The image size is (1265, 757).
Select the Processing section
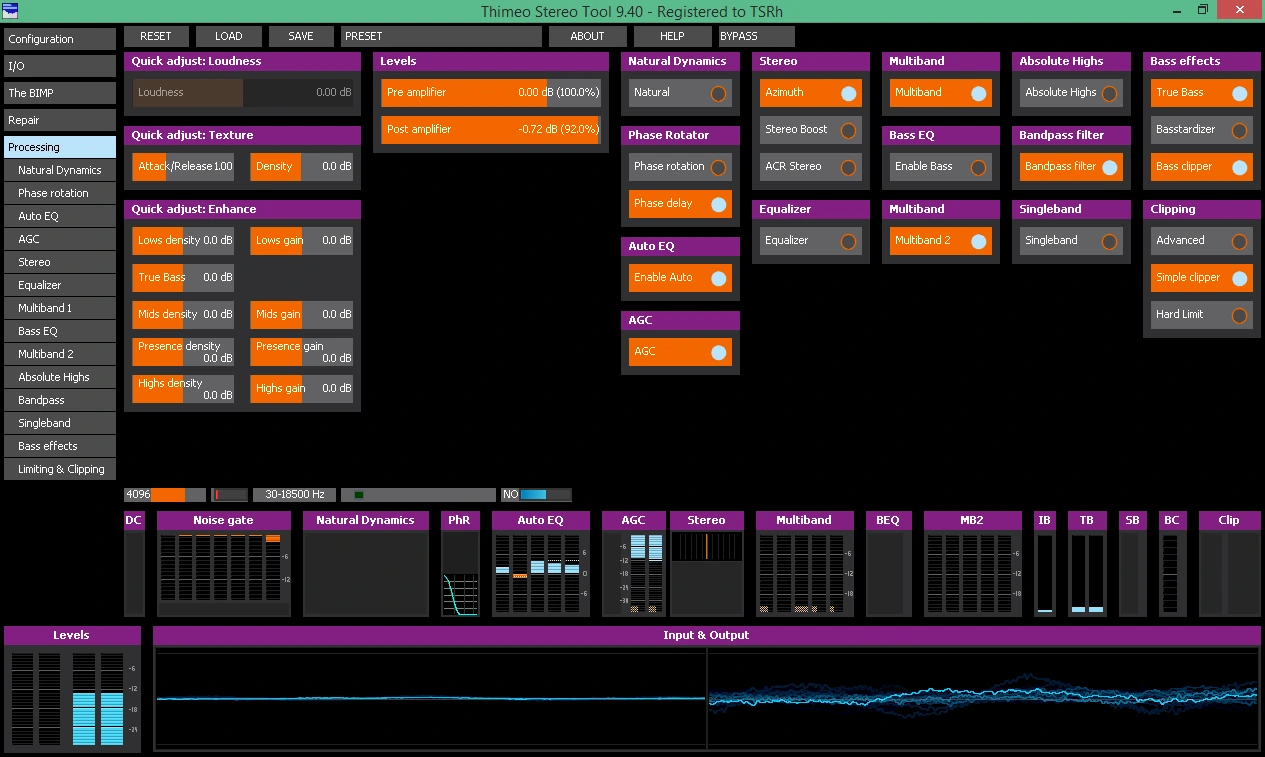60,147
